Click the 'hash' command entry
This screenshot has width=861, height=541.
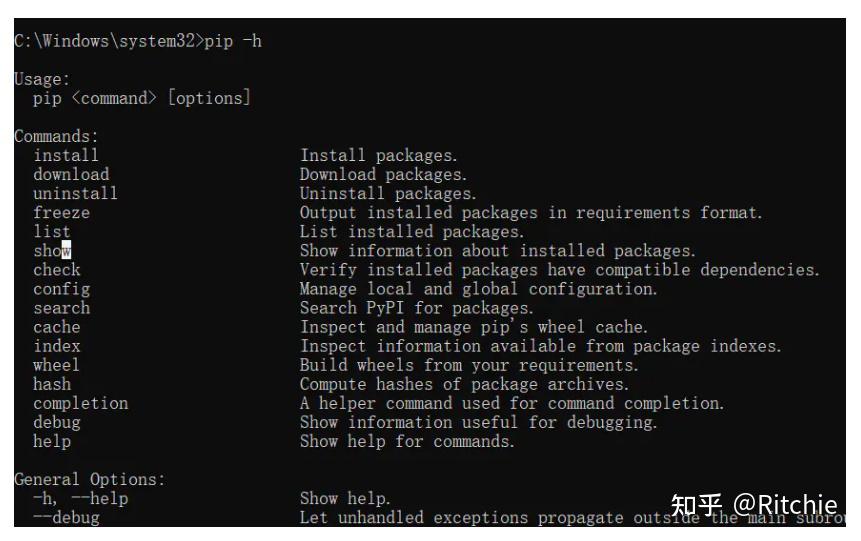point(52,384)
